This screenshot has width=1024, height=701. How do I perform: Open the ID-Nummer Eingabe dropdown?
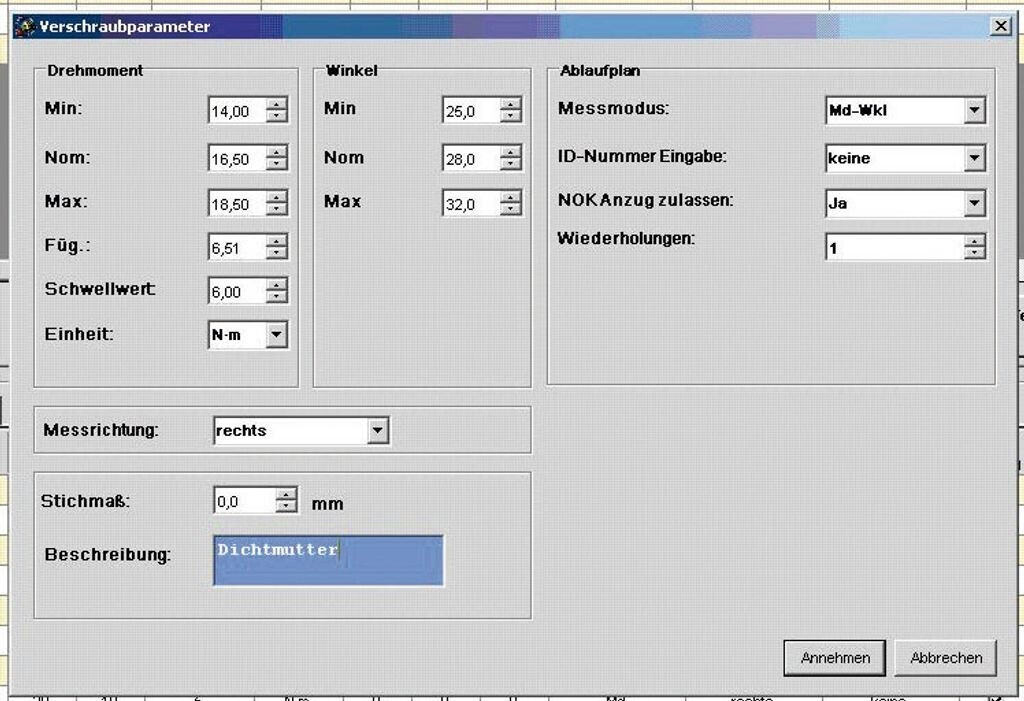(x=975, y=158)
